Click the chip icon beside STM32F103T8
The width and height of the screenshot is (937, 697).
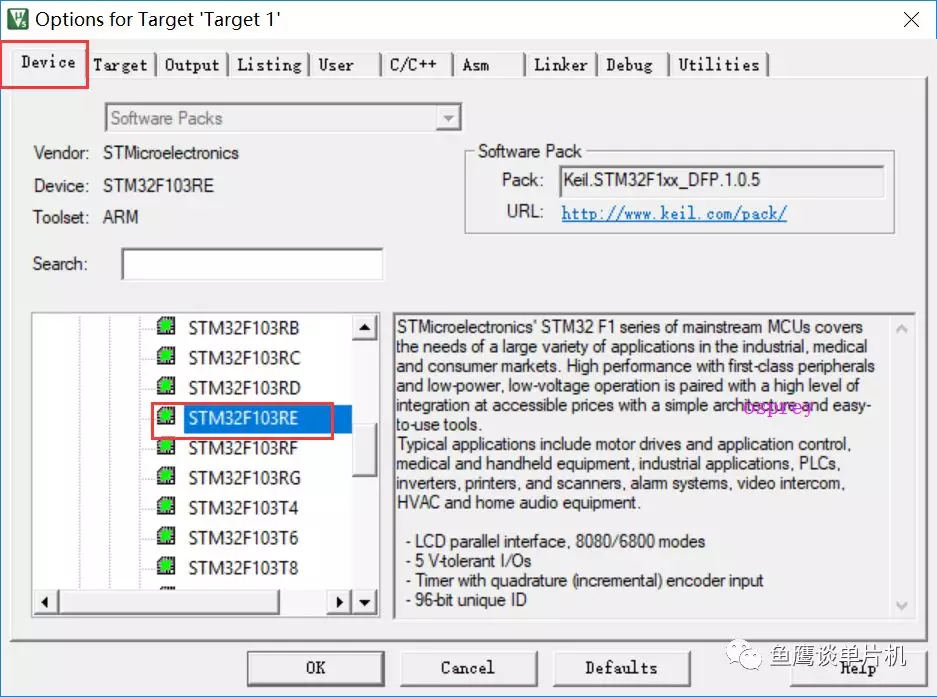pyautogui.click(x=166, y=566)
